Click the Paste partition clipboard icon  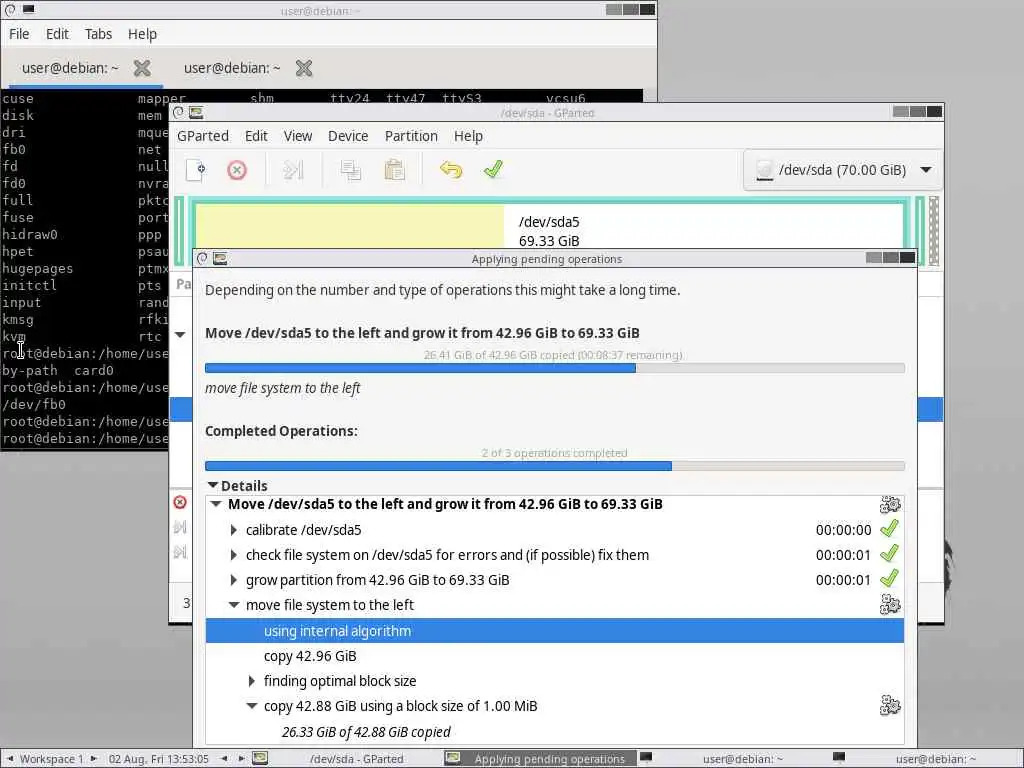pyautogui.click(x=394, y=170)
